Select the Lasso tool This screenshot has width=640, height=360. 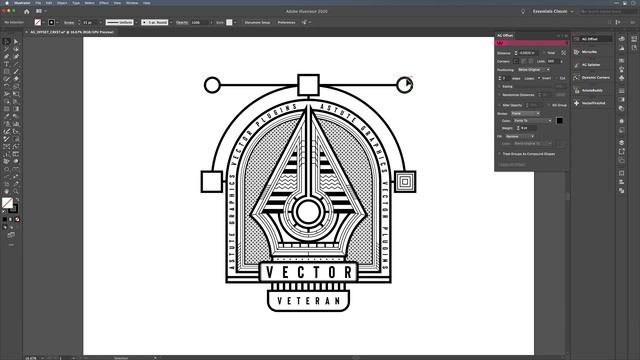(16, 49)
